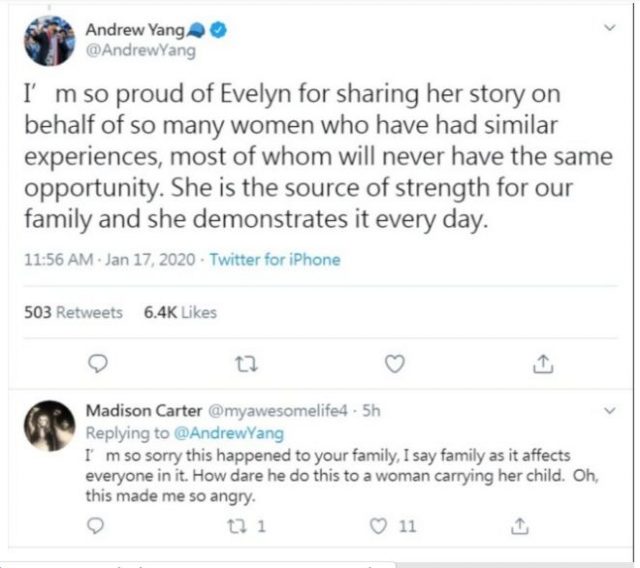The height and width of the screenshot is (568, 640).
Task: Like Andrew Yang's main tweet
Action: 395,364
